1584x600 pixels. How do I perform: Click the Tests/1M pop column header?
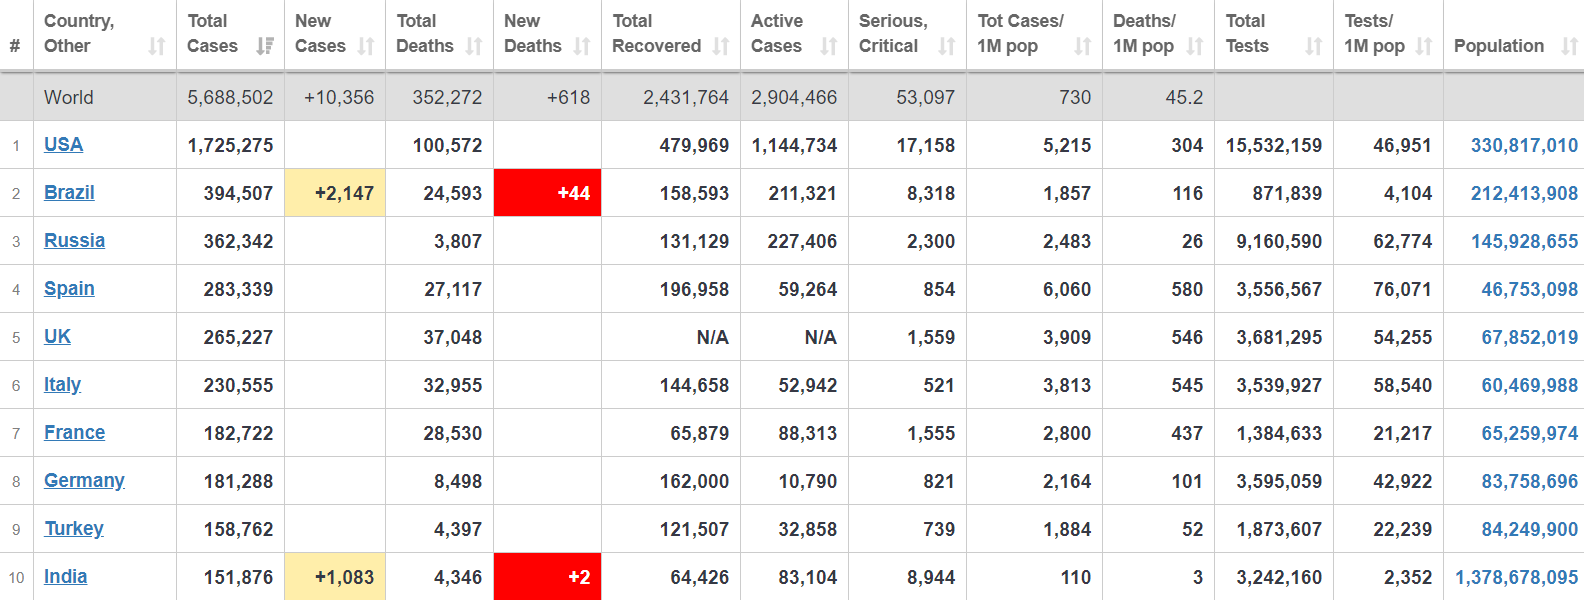click(1375, 34)
